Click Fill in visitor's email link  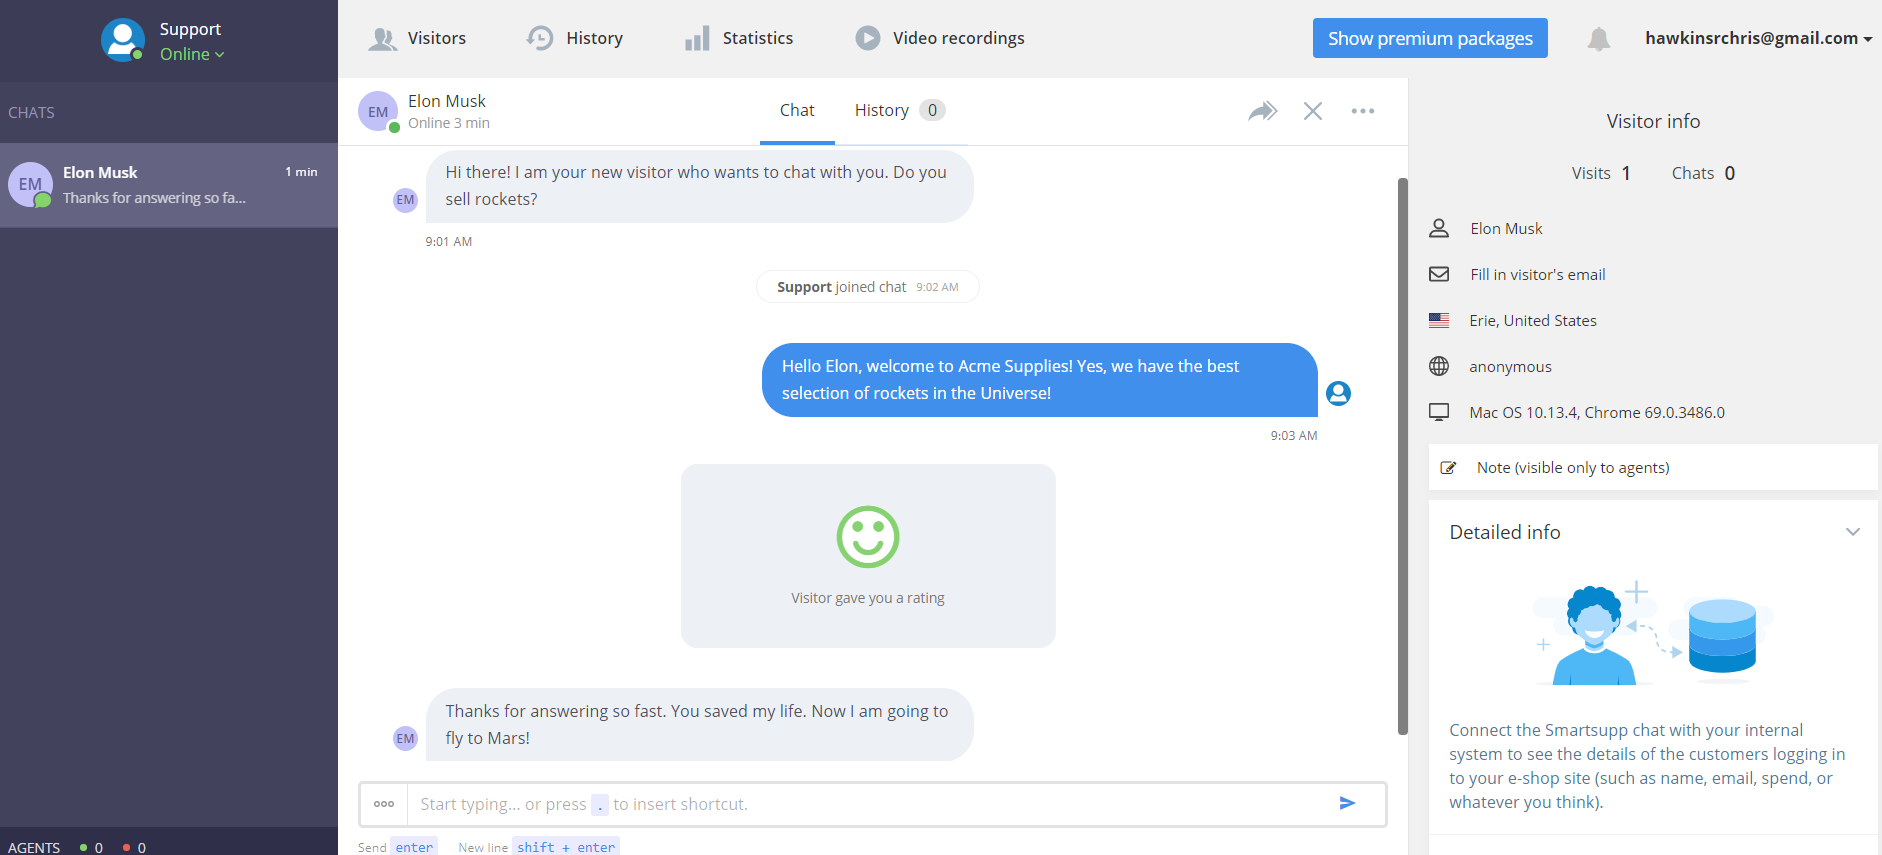click(x=1537, y=274)
